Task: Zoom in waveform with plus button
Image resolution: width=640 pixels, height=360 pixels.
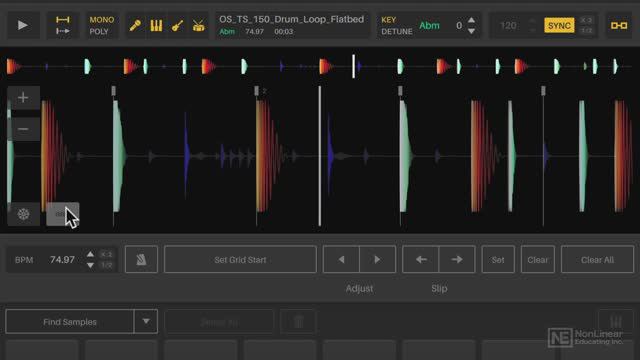Action: click(23, 98)
